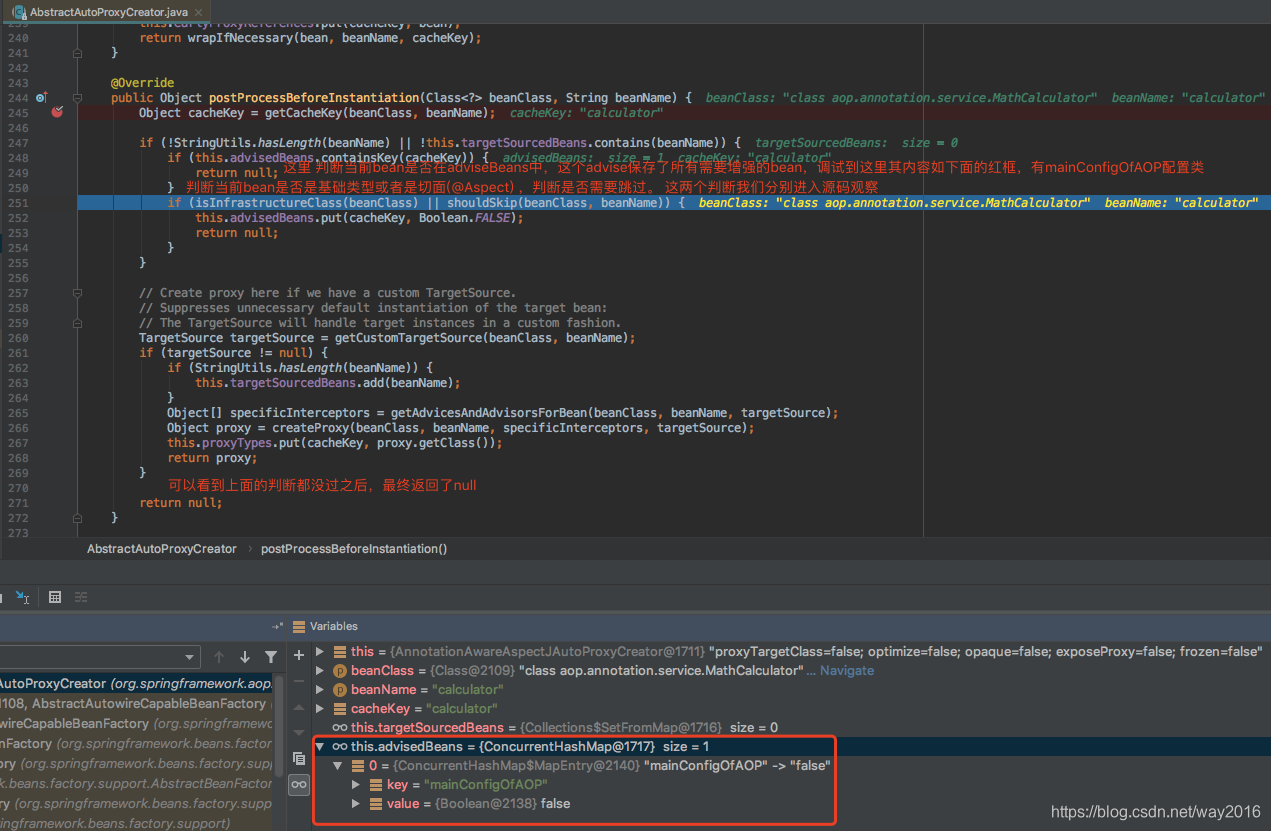Screen dimensions: 1271x831
Task: Go to next frame with down arrow
Action: pyautogui.click(x=245, y=657)
